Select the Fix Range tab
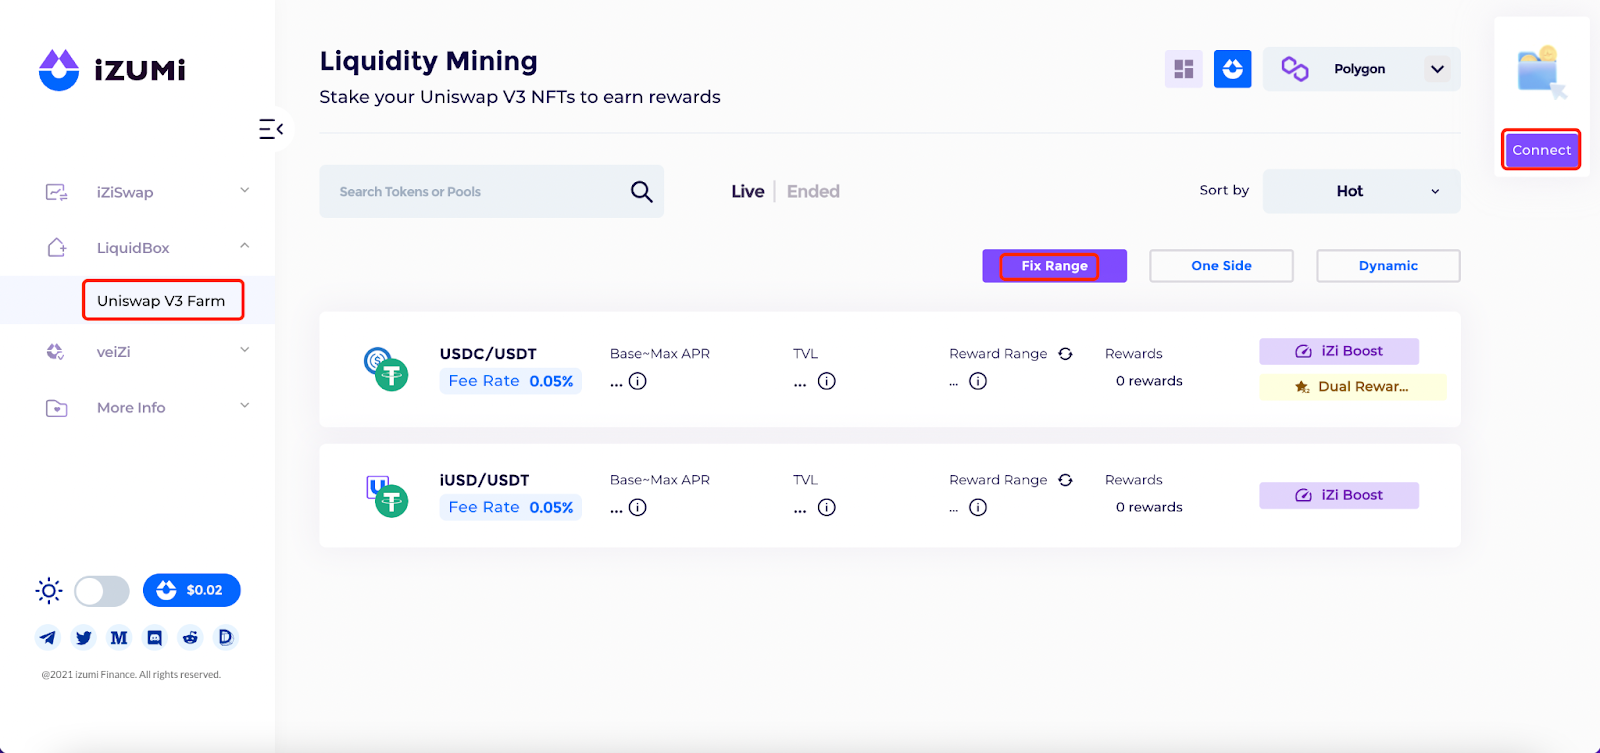The width and height of the screenshot is (1600, 753). tap(1054, 266)
